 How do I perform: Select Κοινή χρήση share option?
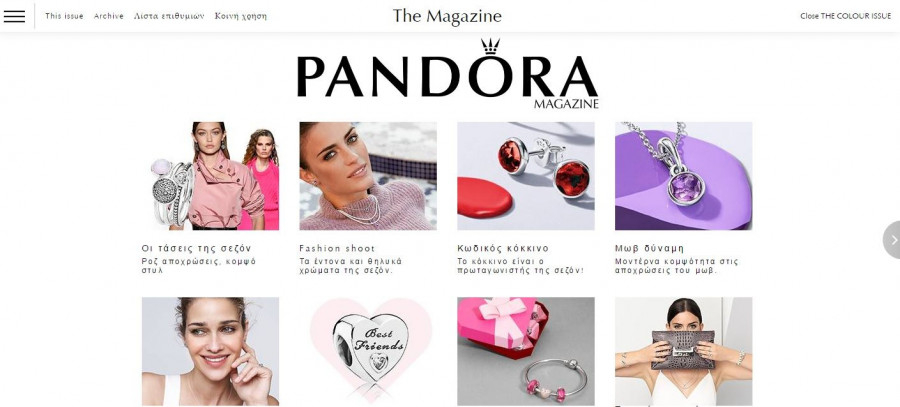(241, 16)
